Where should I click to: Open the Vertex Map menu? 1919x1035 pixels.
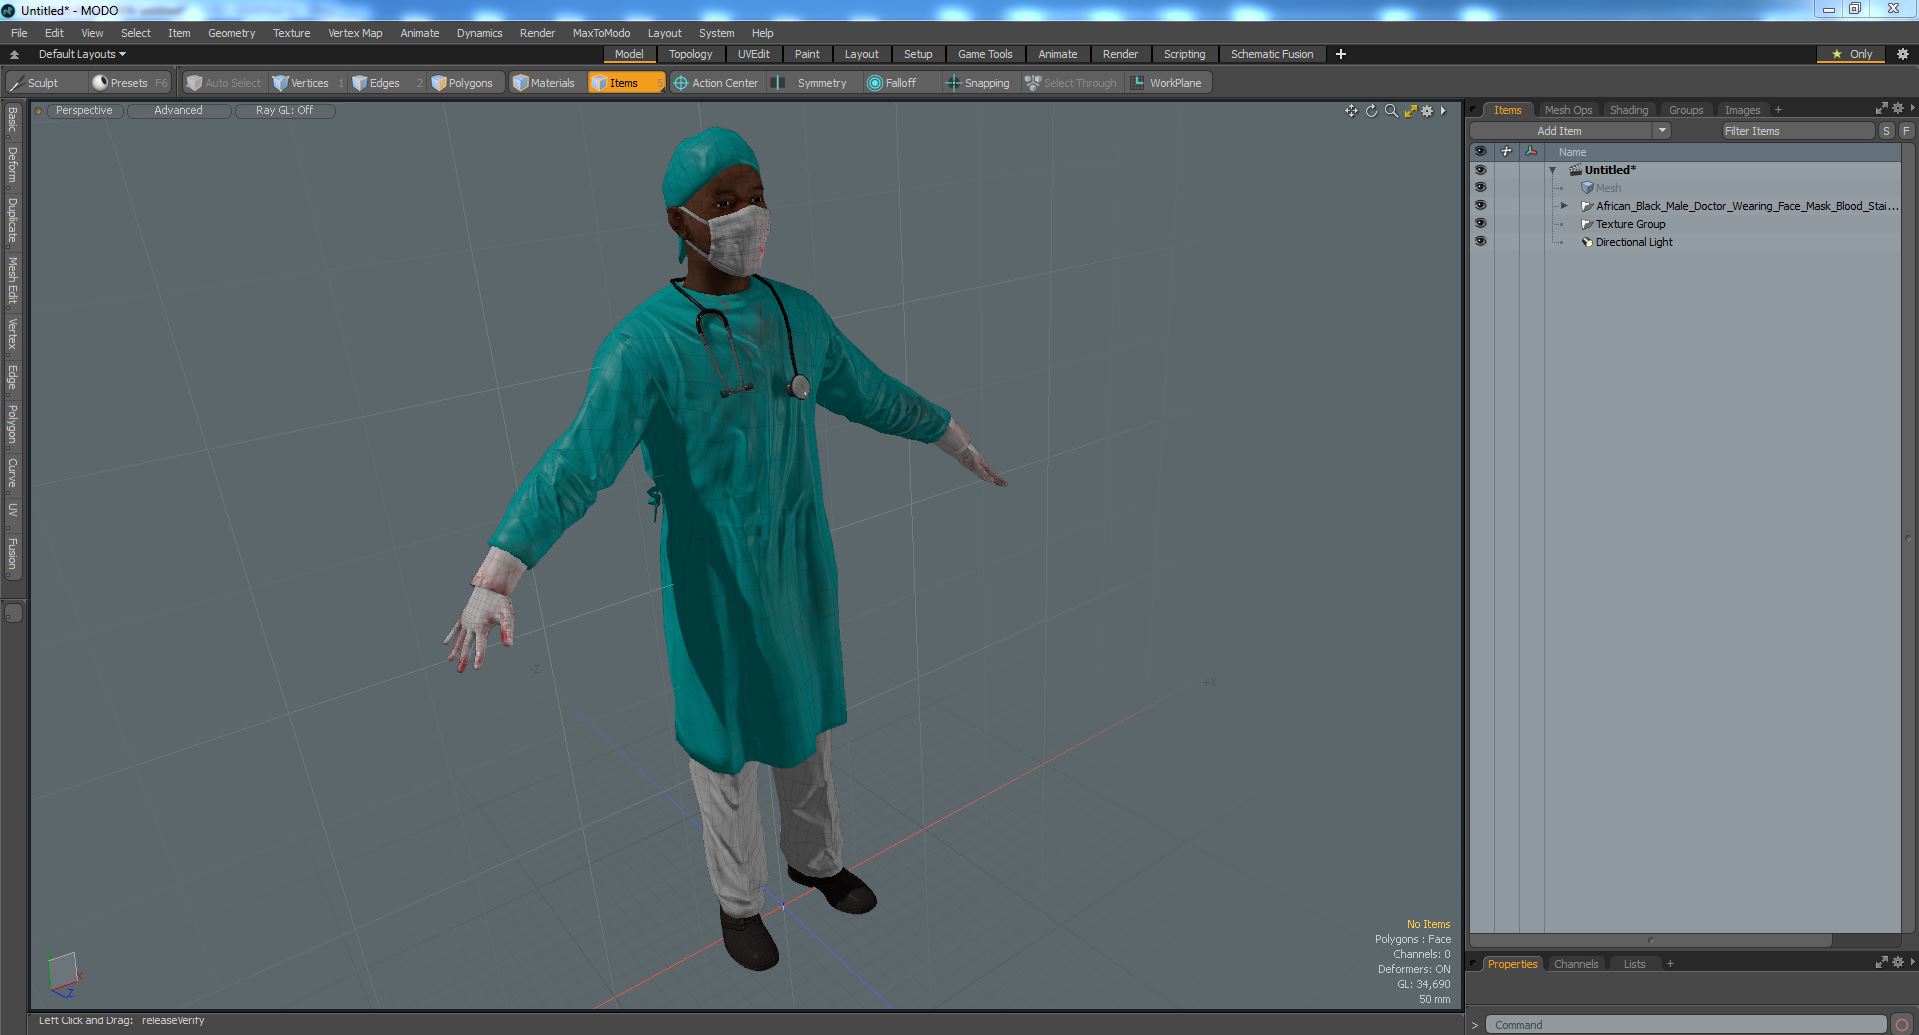[x=355, y=33]
